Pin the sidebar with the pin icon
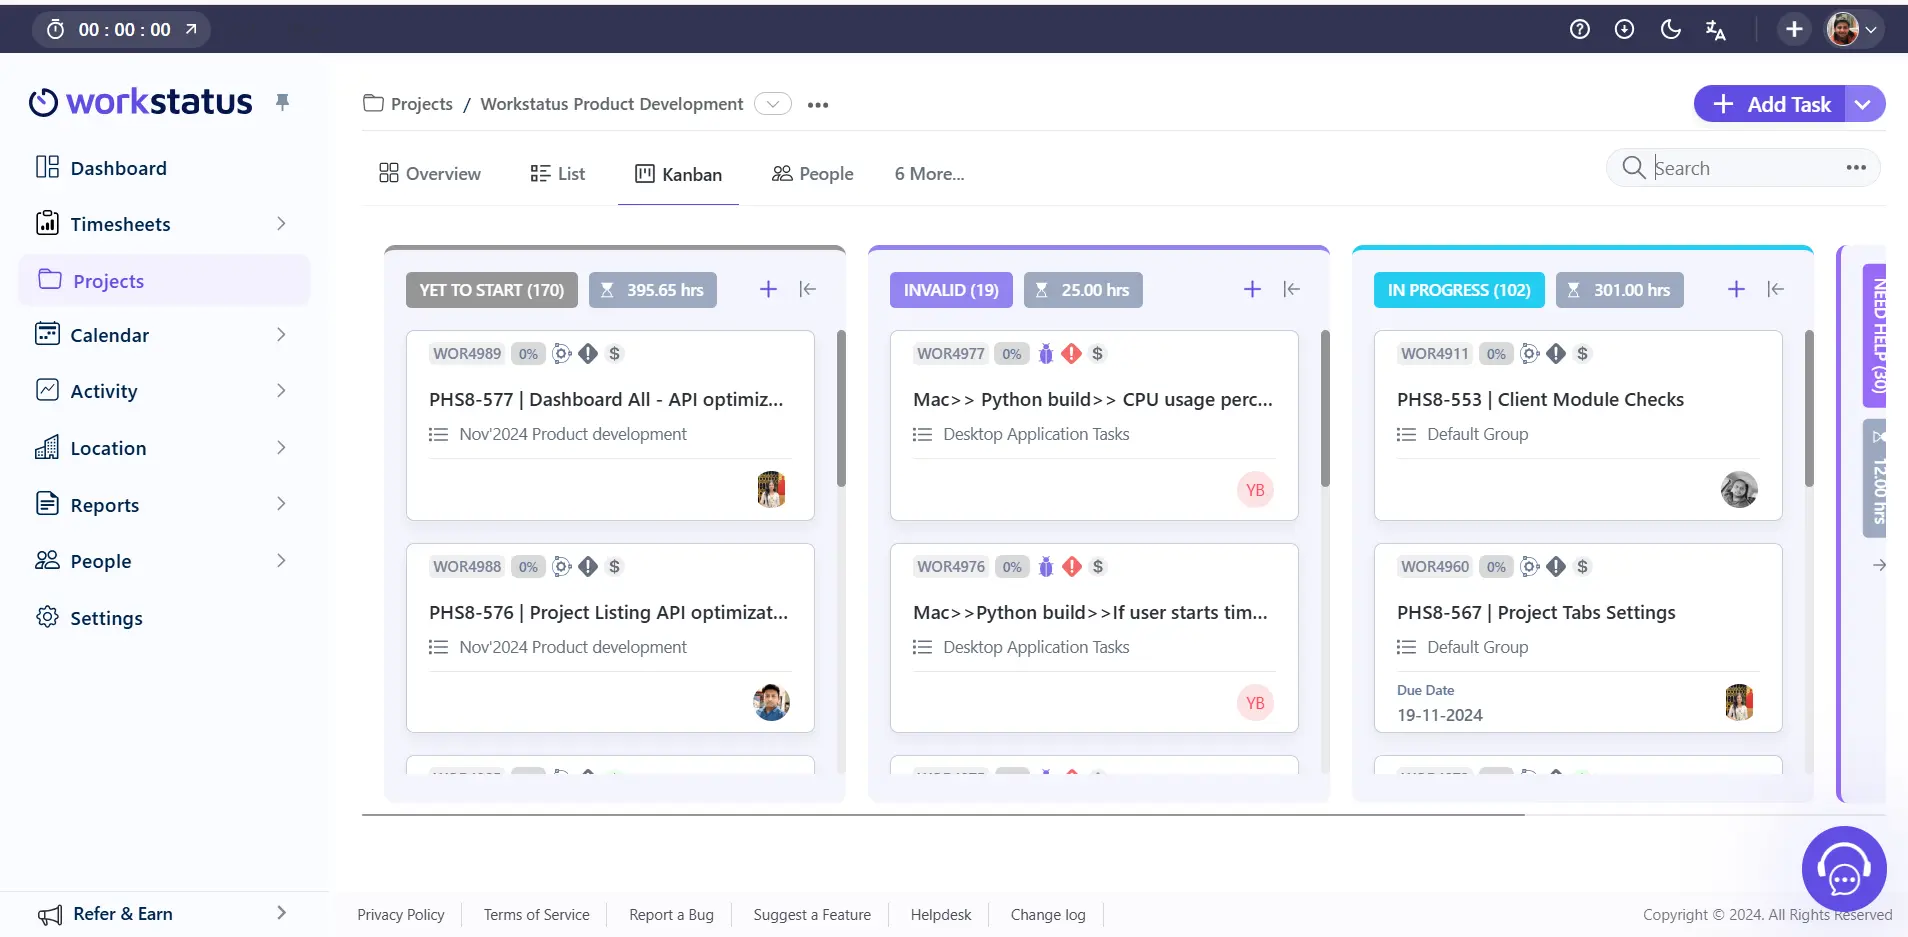The width and height of the screenshot is (1908, 937). (x=283, y=102)
